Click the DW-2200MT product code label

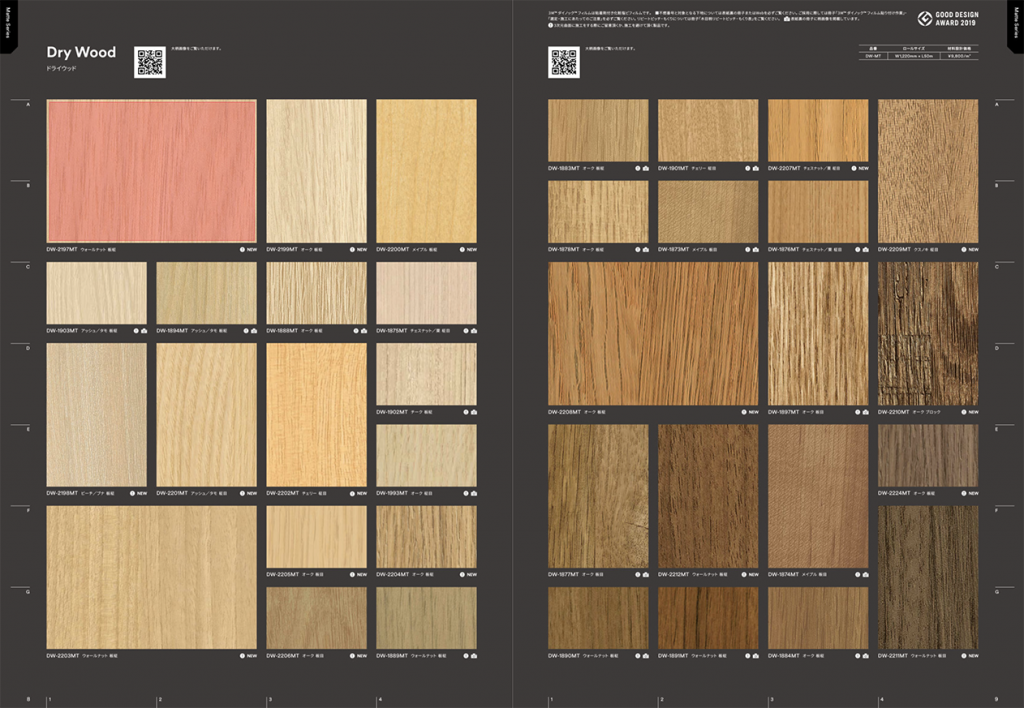pyautogui.click(x=392, y=249)
